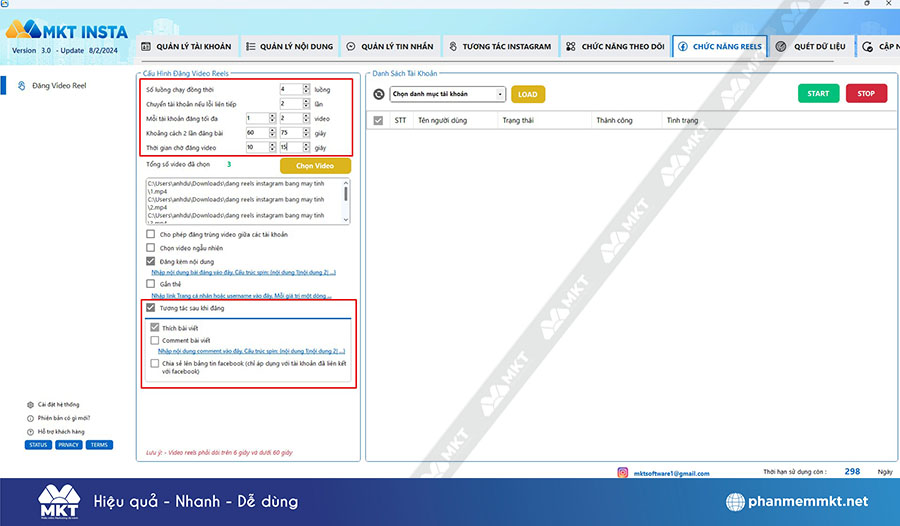Click the Reels function Facebook icon
The height and width of the screenshot is (526, 900).
tap(682, 47)
